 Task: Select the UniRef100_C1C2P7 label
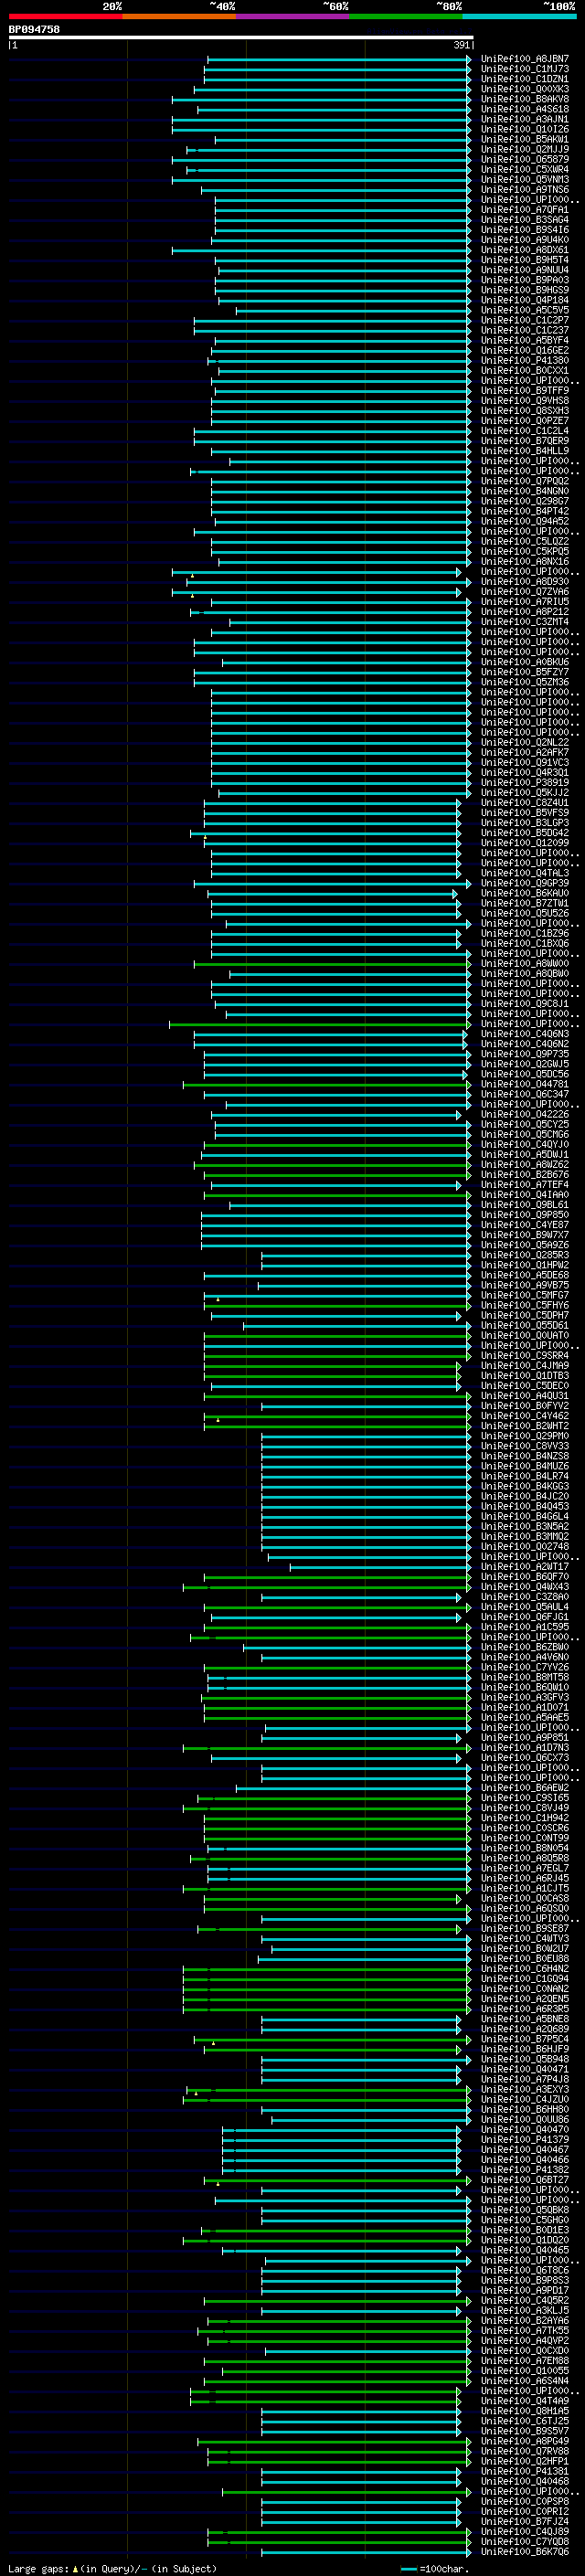click(x=525, y=320)
